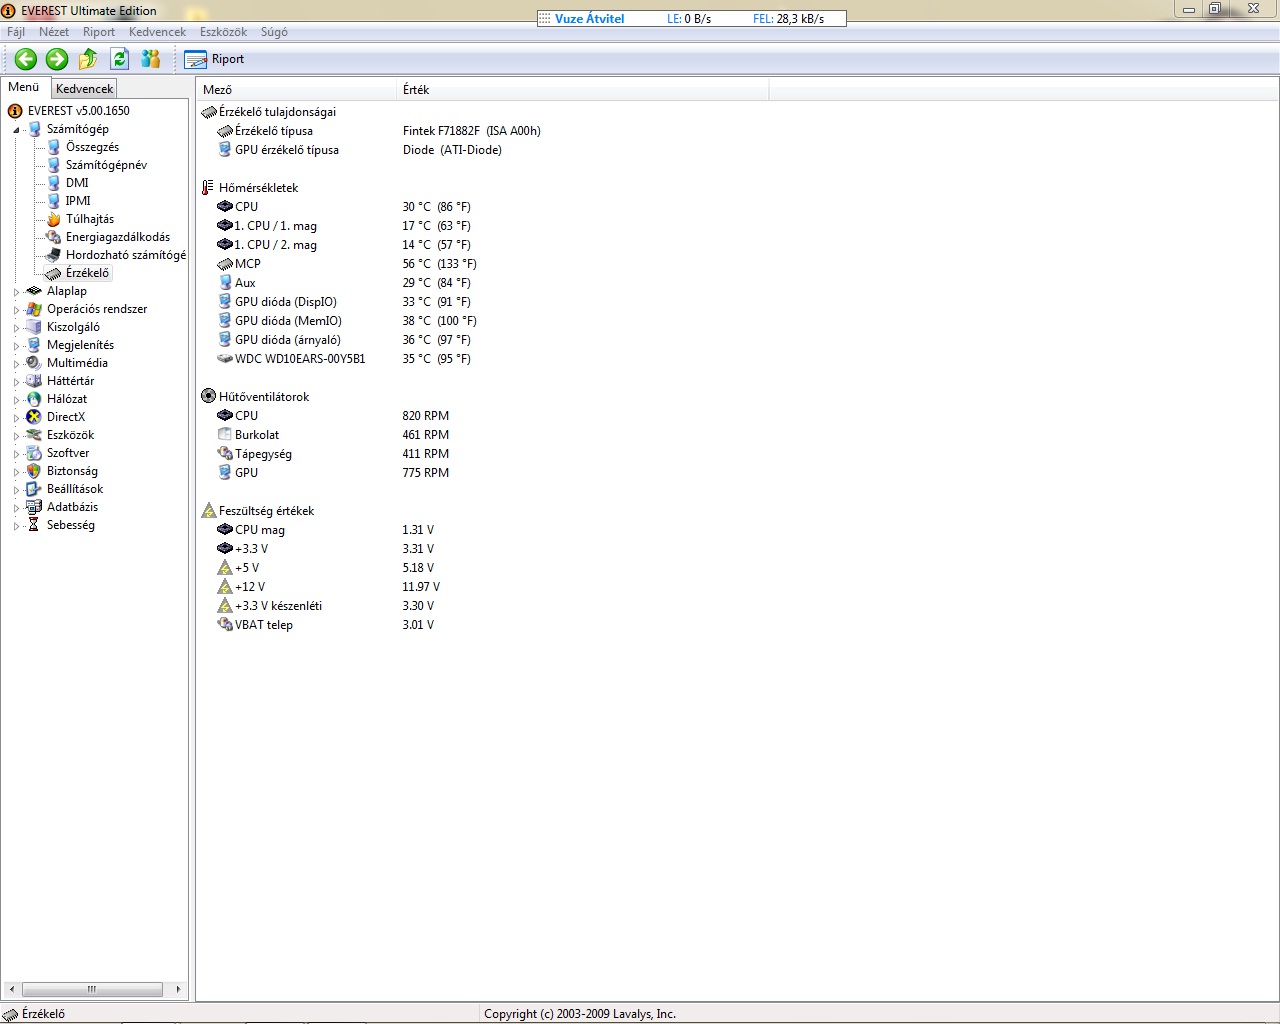The image size is (1280, 1024).
Task: Click the Hordozható számítógép icon
Action: 54,255
